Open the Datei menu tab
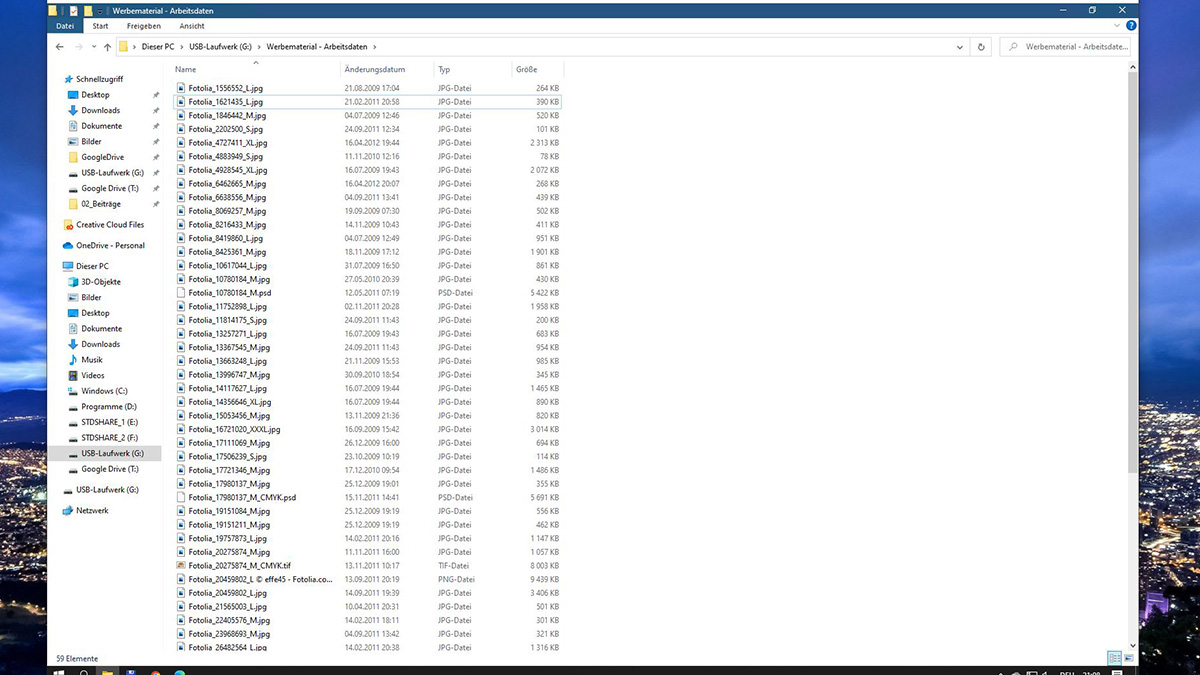The height and width of the screenshot is (675, 1200). tap(64, 26)
